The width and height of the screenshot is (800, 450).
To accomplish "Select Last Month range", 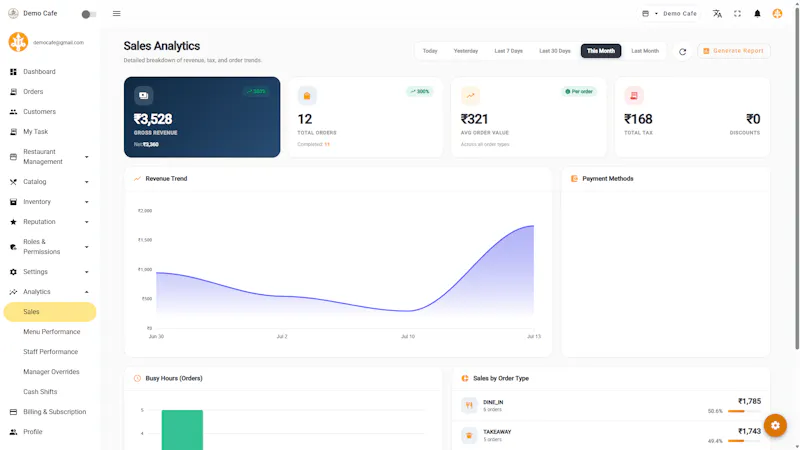I will point(645,51).
